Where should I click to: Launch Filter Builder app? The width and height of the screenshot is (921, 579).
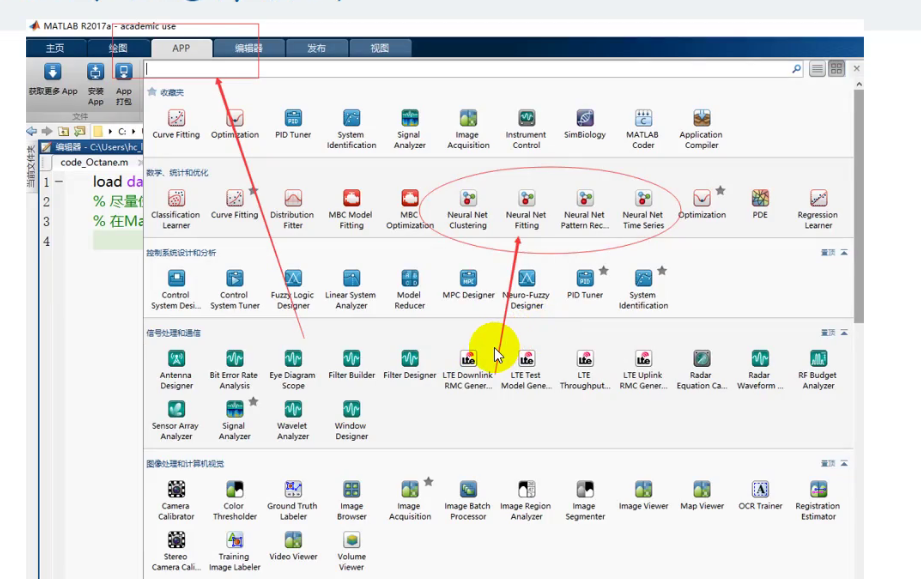[x=351, y=365]
